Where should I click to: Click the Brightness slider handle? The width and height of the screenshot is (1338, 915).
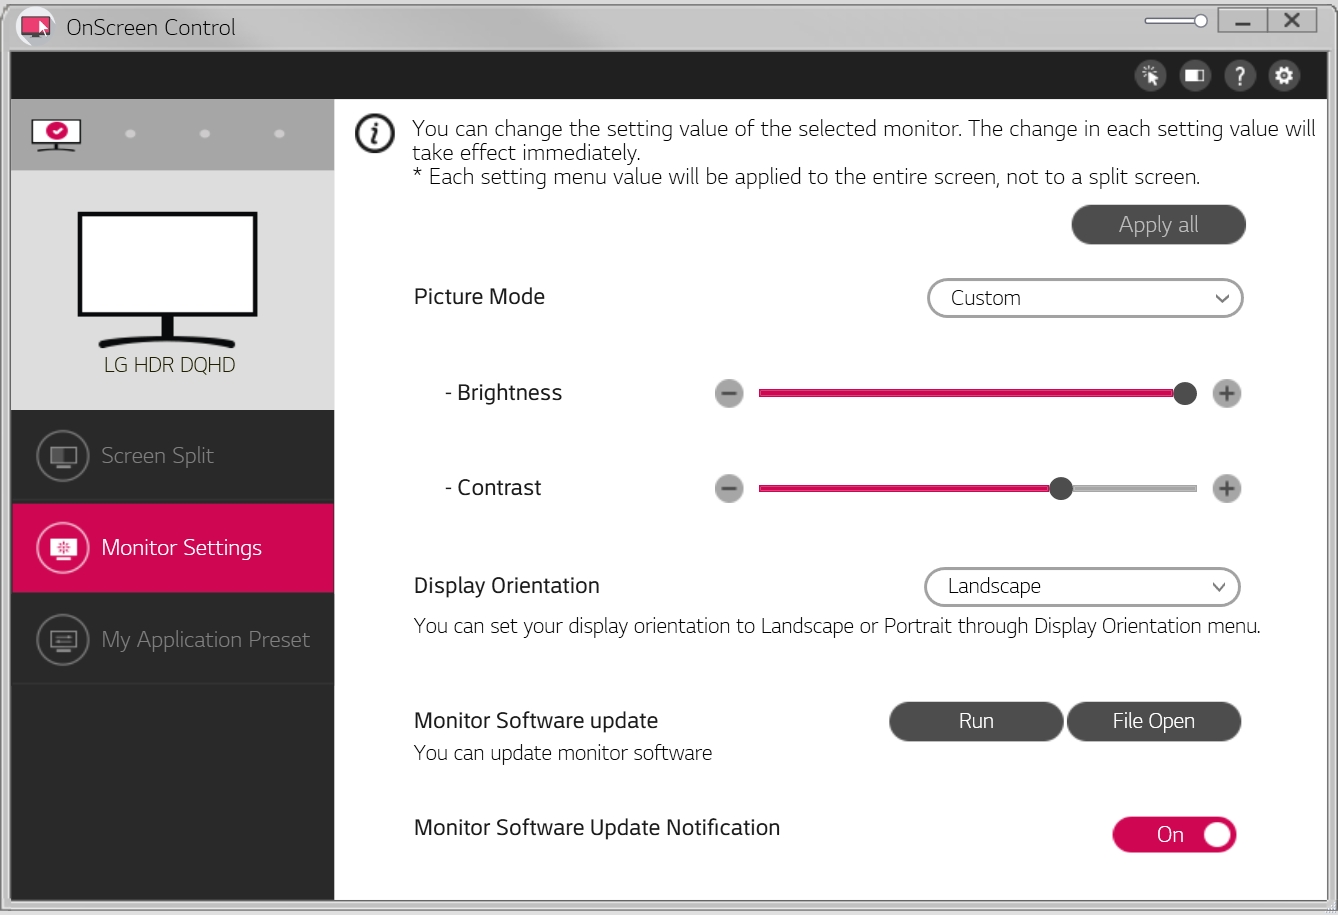[1185, 394]
